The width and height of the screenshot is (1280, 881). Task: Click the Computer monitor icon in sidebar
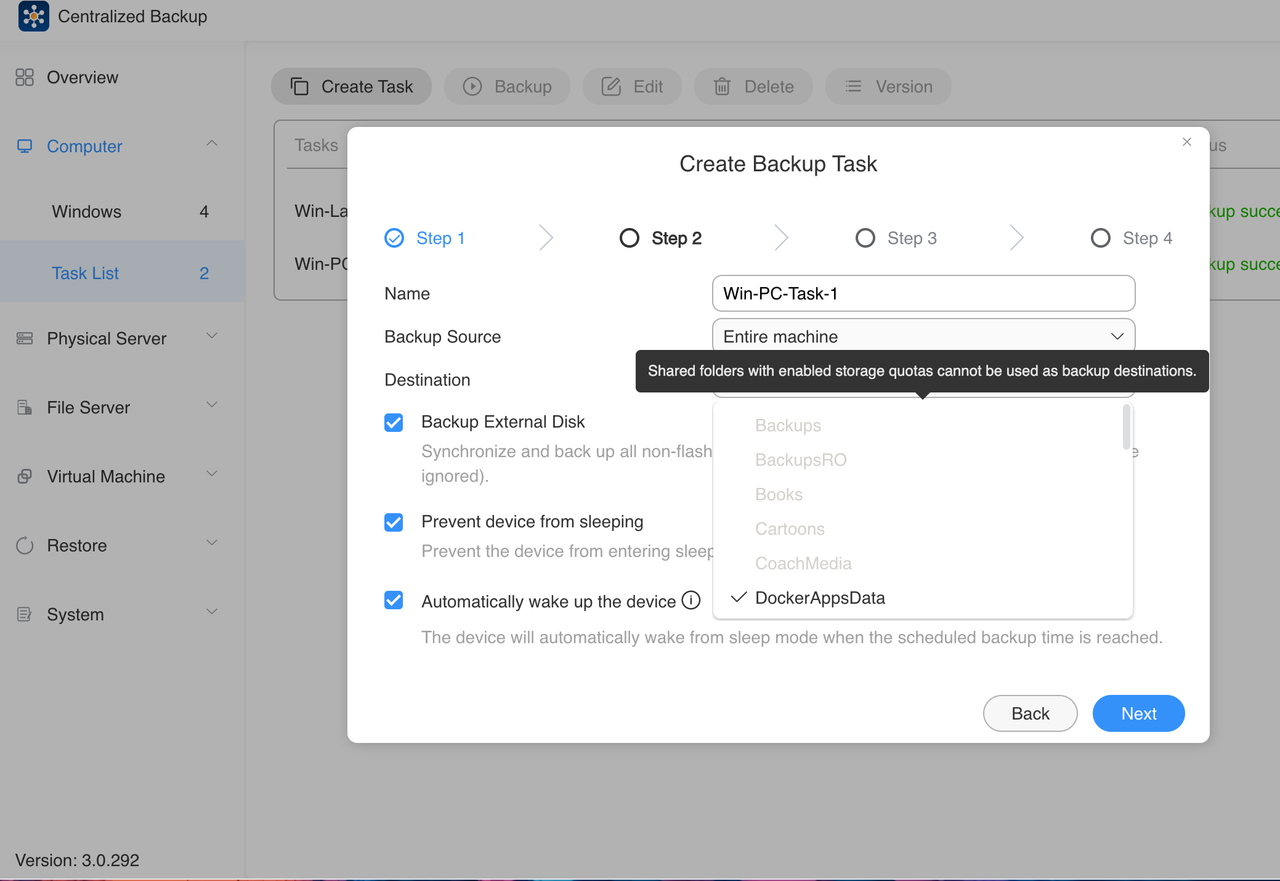point(25,146)
